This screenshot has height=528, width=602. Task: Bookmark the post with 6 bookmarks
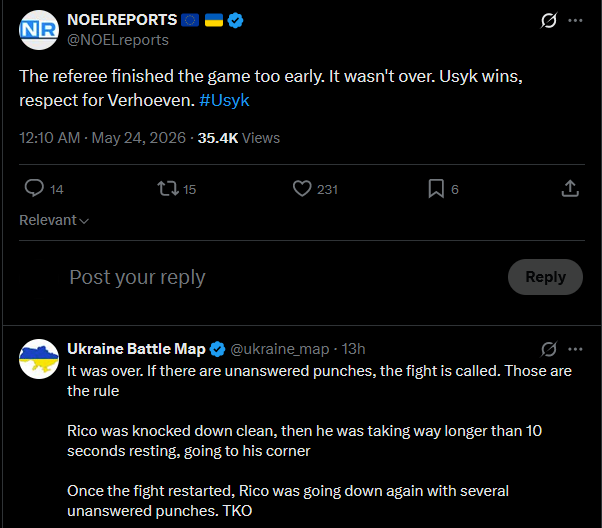tap(436, 189)
